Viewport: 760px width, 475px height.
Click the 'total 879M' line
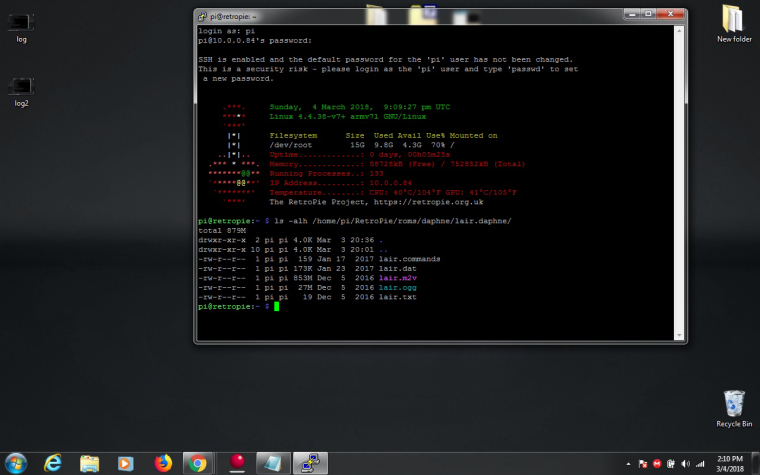pos(222,231)
